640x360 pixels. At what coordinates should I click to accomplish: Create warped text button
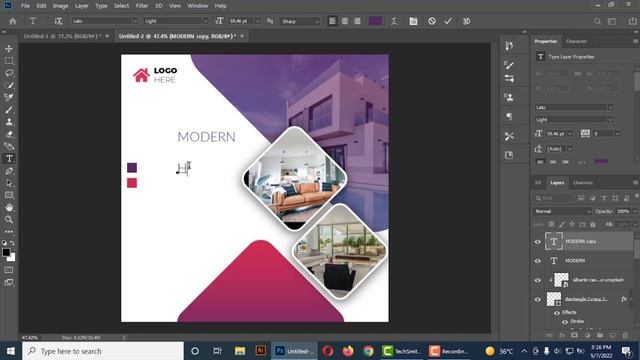[x=394, y=21]
